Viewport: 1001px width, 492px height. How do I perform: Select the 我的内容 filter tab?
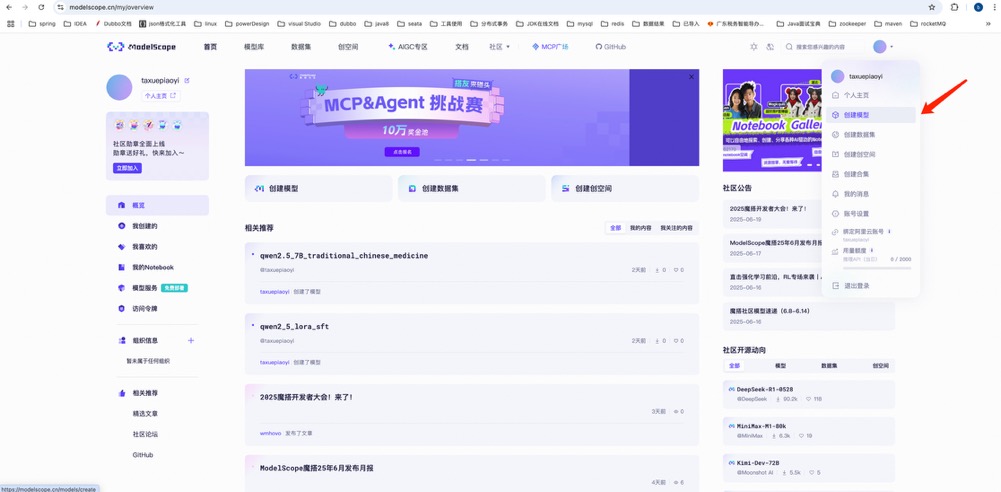[x=640, y=228]
